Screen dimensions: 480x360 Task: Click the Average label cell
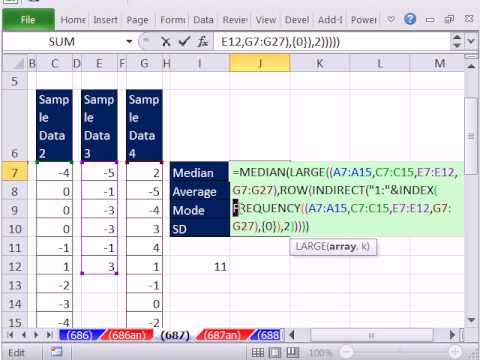click(199, 191)
